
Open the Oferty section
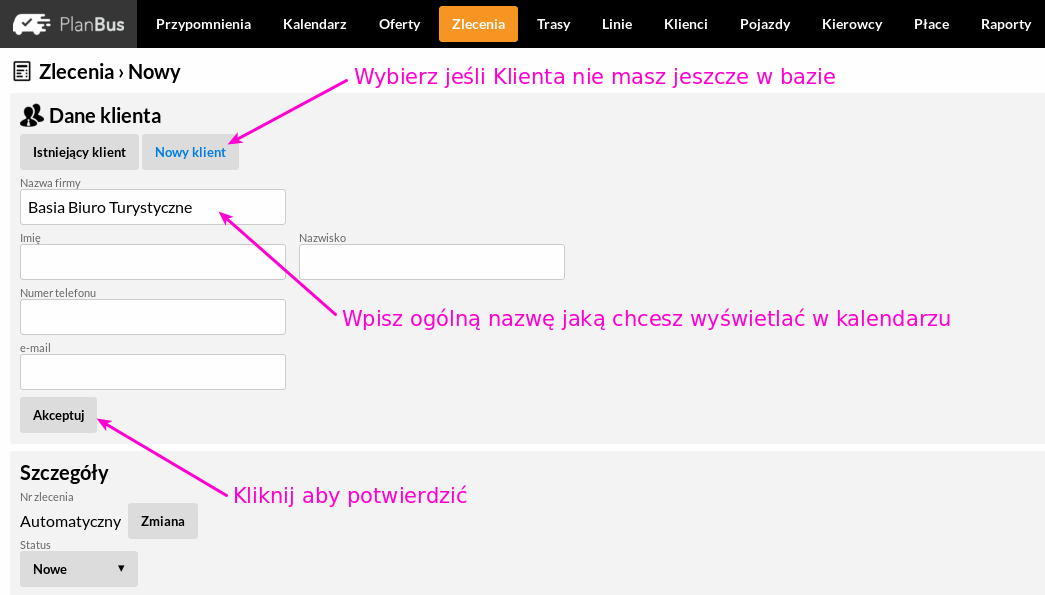tap(399, 24)
